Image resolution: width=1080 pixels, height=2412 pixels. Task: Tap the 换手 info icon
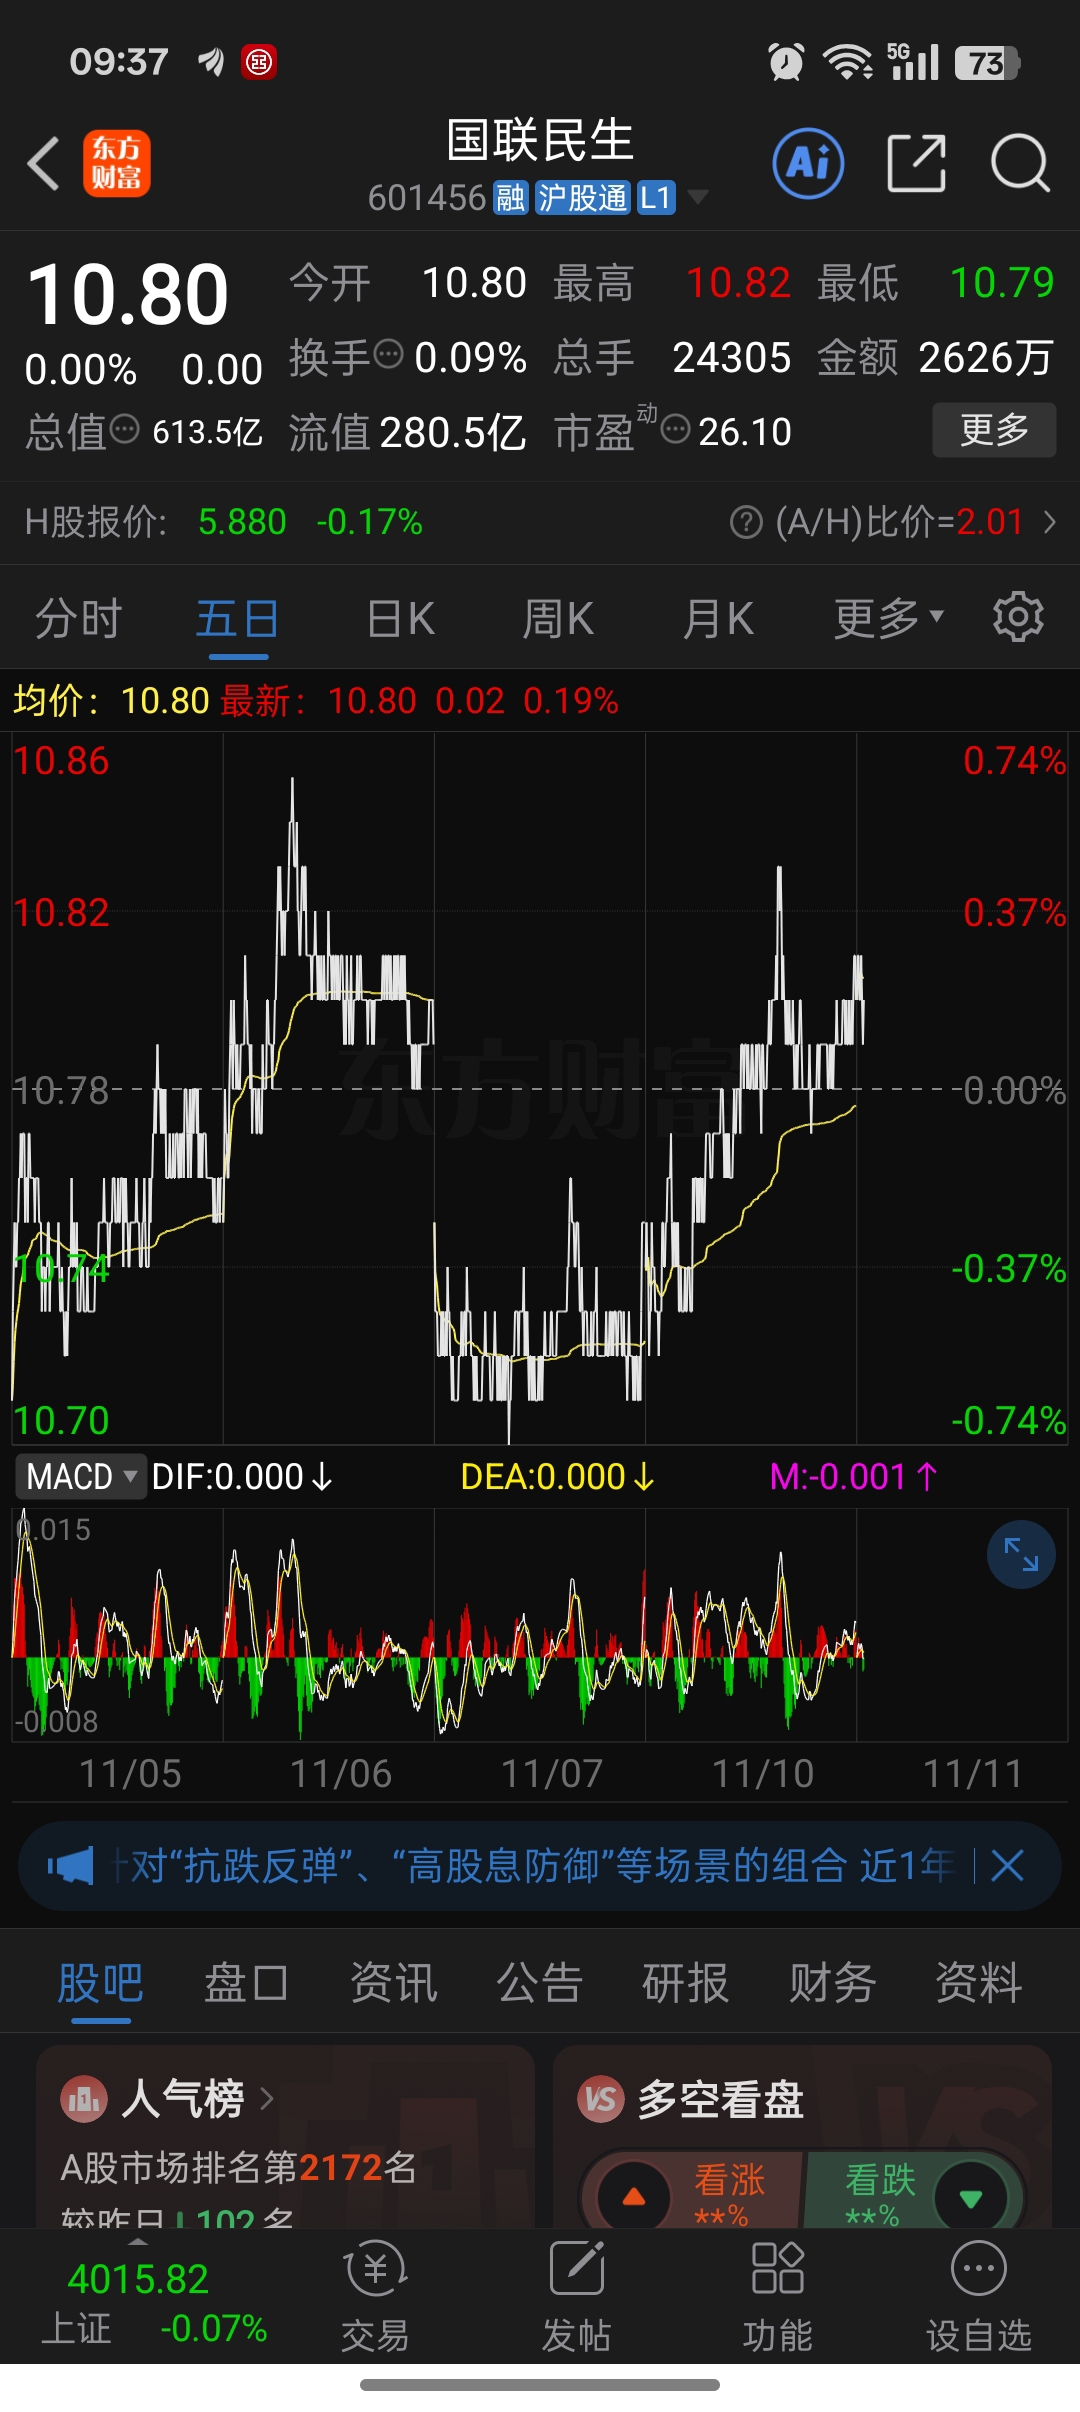[x=388, y=353]
